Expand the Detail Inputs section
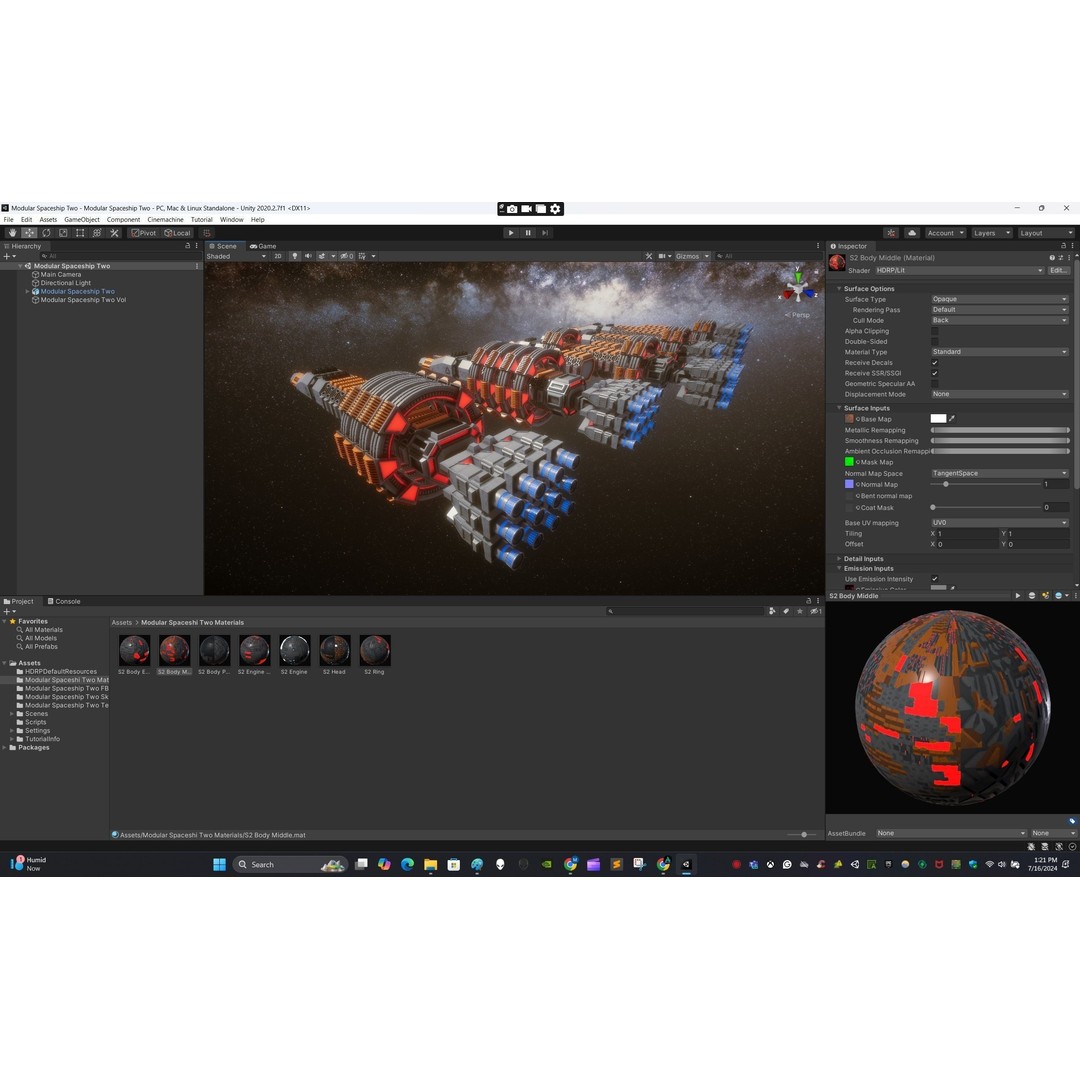This screenshot has width=1080, height=1080. pyautogui.click(x=839, y=559)
